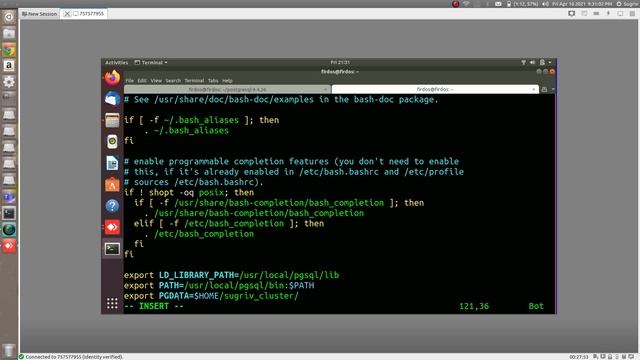Screen dimensions: 640x360
Task: Open the remote clock Fri 21:31
Action: (340, 62)
